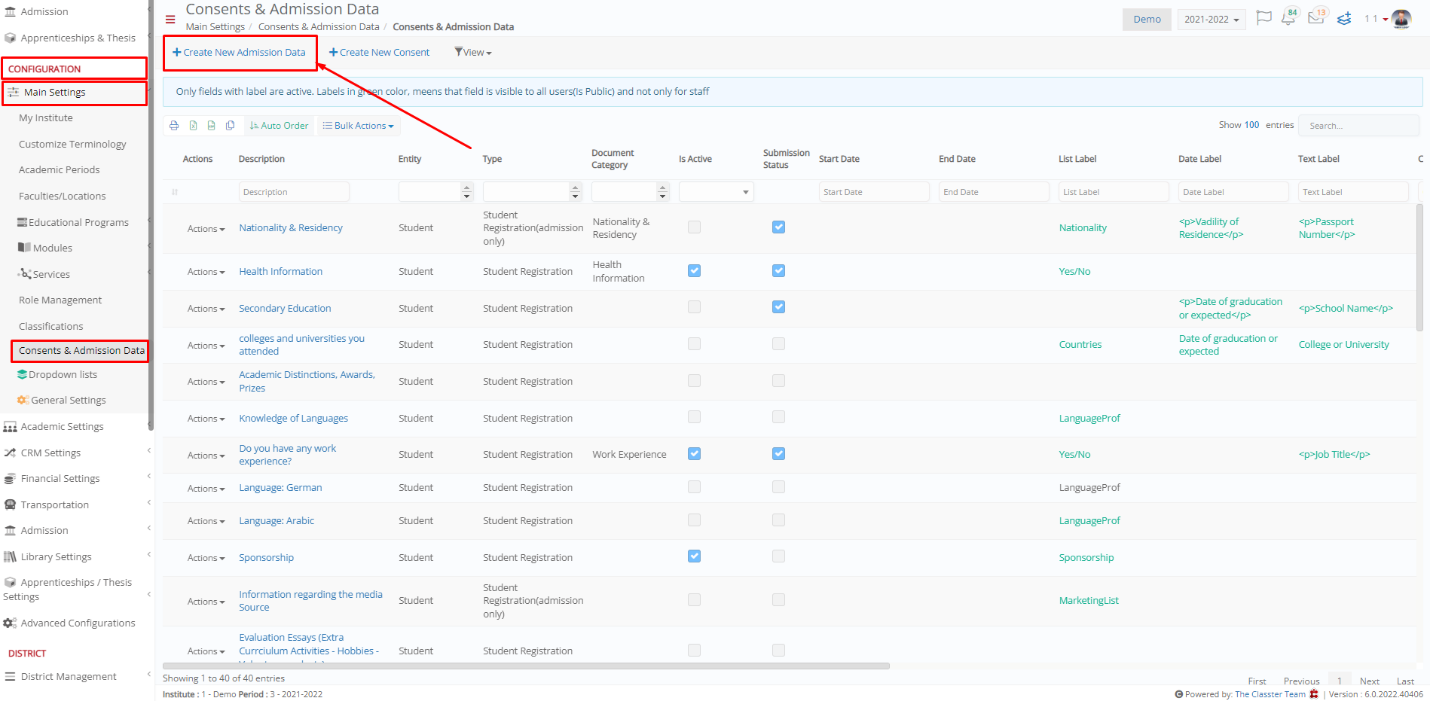
Task: Open notifications bell with 84 badge
Action: pos(1288,18)
